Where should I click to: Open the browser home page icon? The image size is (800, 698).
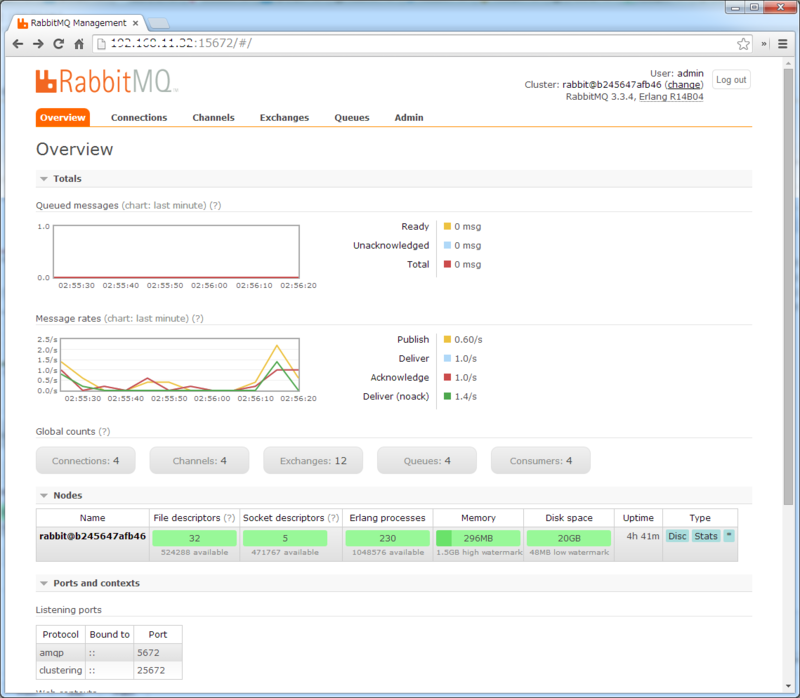click(x=79, y=44)
